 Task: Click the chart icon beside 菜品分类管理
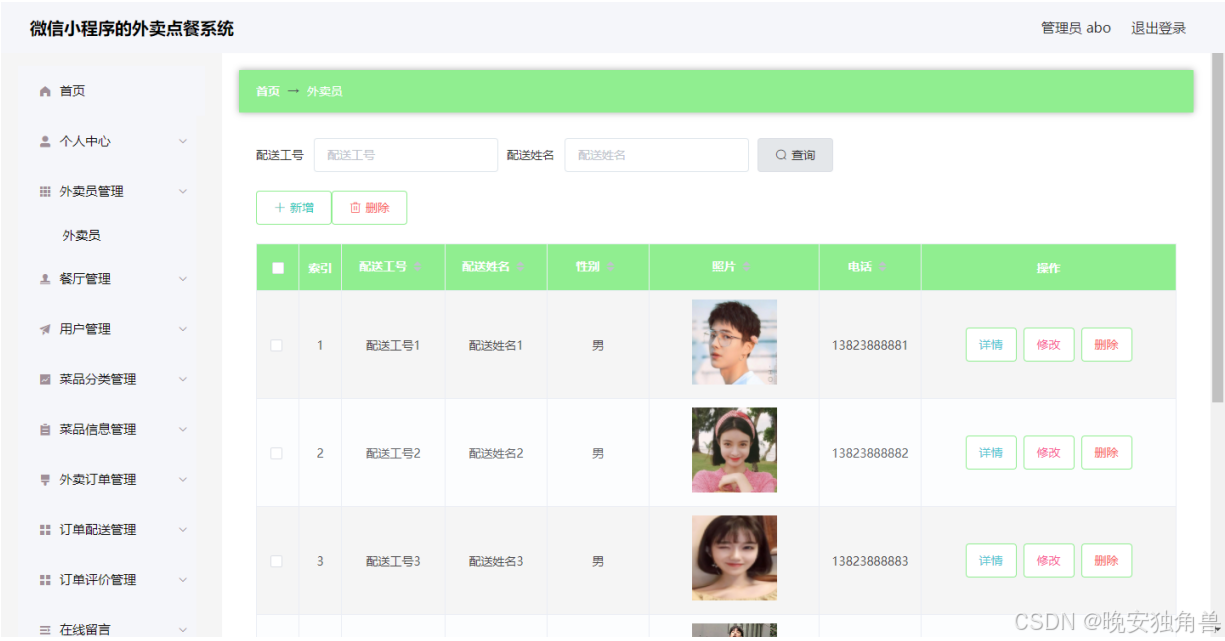click(x=45, y=379)
